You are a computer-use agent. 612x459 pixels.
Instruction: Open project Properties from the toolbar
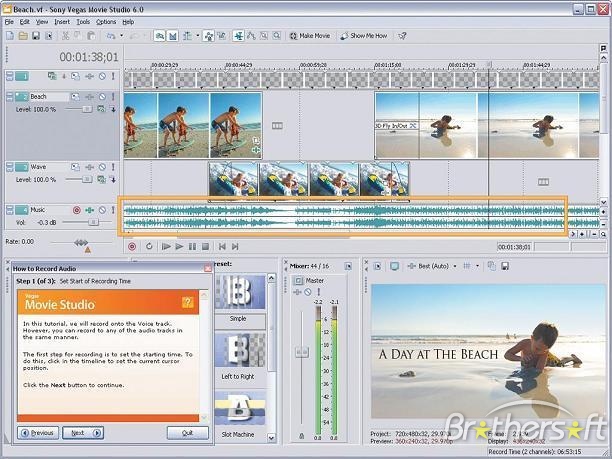pos(49,36)
